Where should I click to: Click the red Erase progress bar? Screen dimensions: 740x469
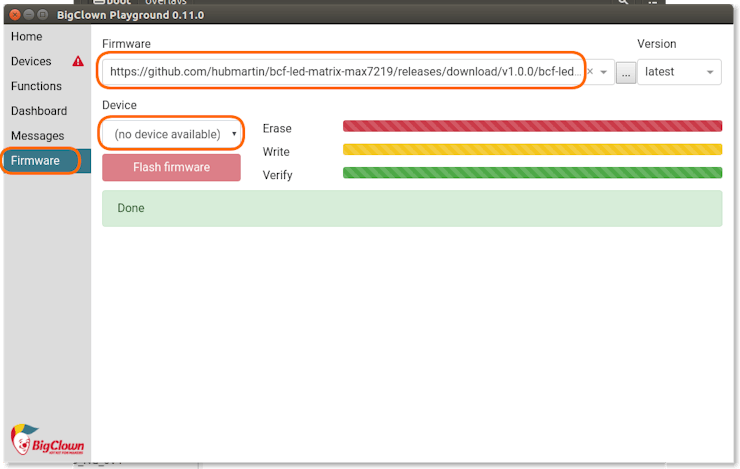pos(532,126)
